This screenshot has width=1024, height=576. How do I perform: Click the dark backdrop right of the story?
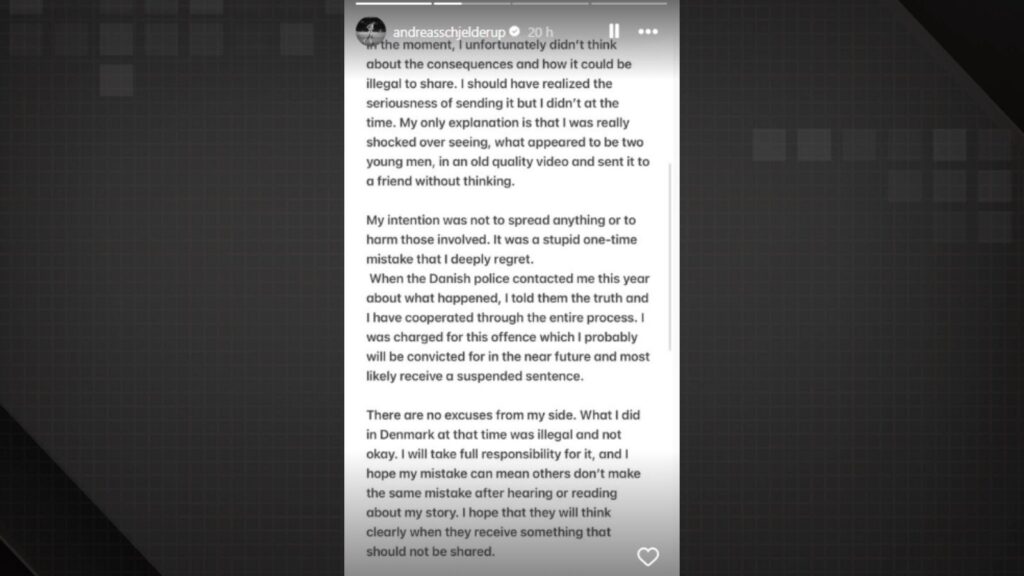(850, 300)
